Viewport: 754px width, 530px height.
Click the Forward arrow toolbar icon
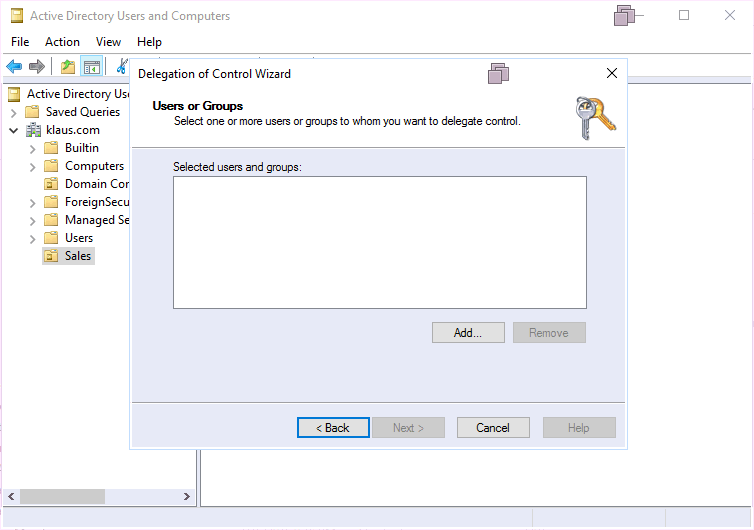tap(37, 67)
